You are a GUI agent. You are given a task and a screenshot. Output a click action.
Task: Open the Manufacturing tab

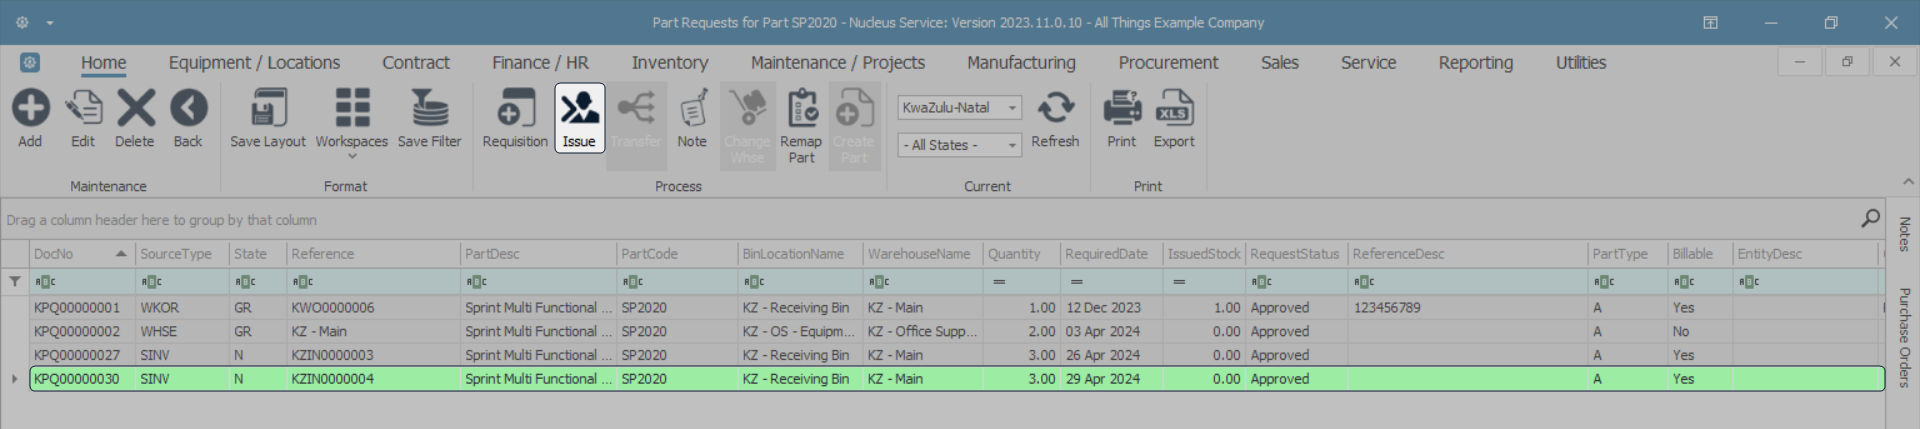click(1021, 62)
